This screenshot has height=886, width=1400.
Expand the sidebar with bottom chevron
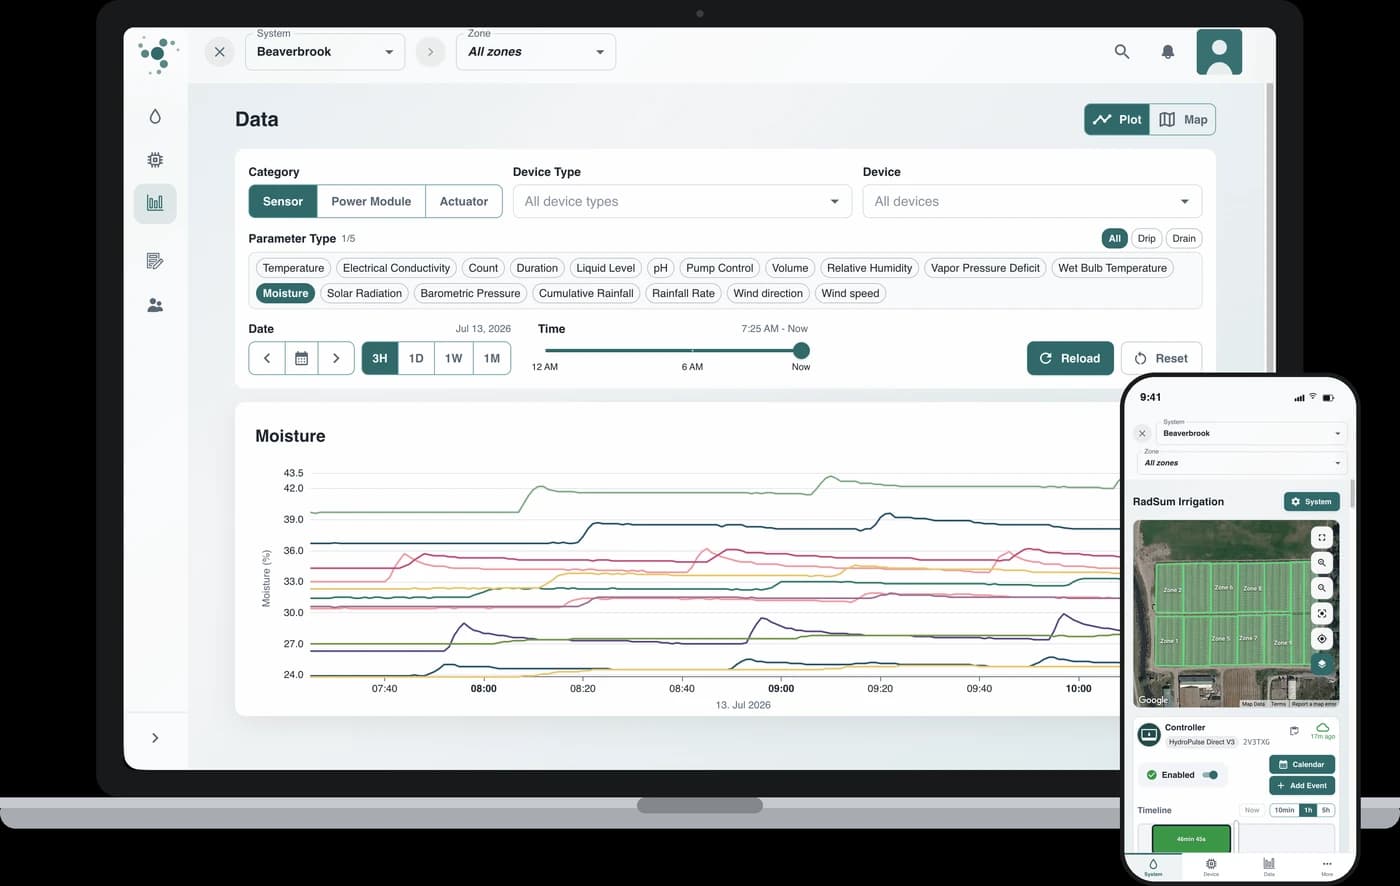(x=155, y=738)
